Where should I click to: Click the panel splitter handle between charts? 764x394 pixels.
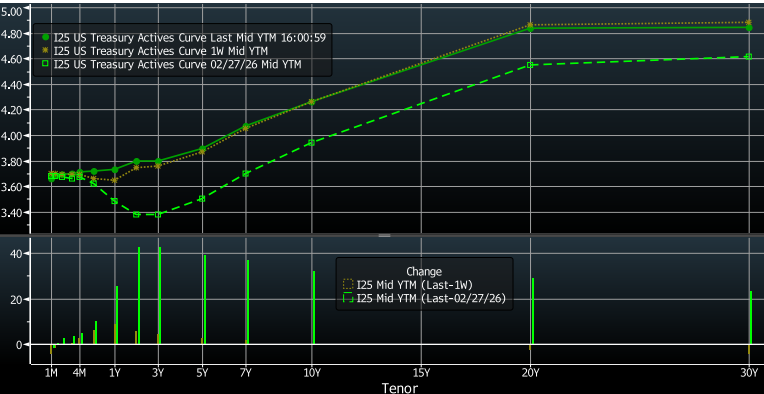[x=384, y=236]
